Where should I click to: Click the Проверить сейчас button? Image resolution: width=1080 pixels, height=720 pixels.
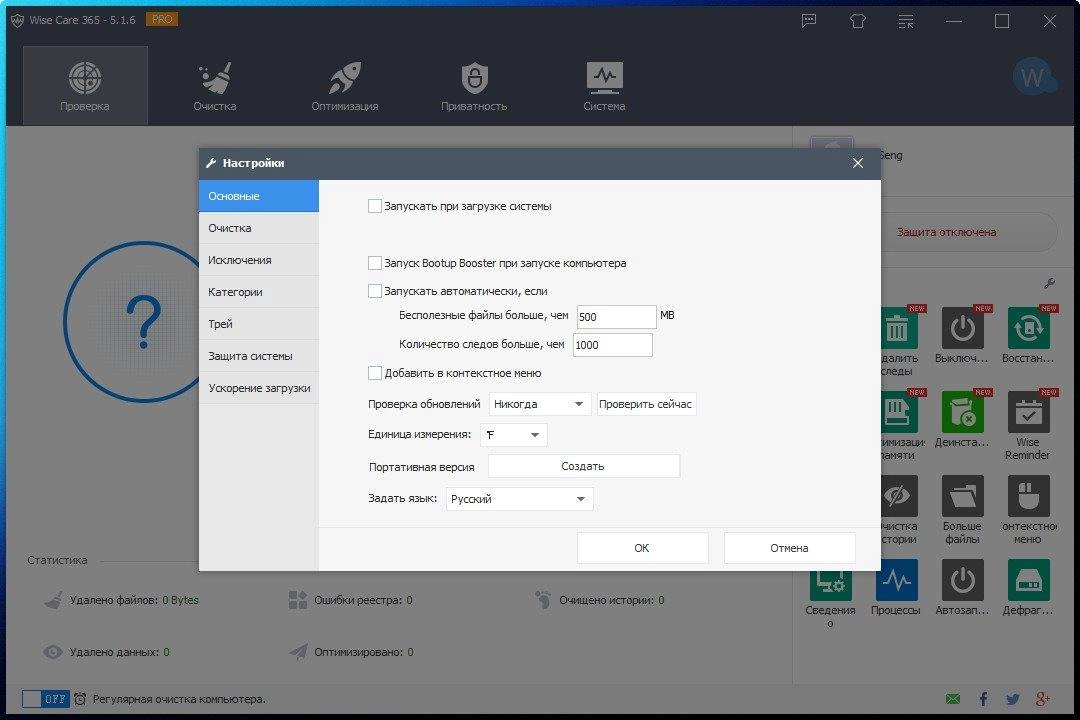click(646, 404)
